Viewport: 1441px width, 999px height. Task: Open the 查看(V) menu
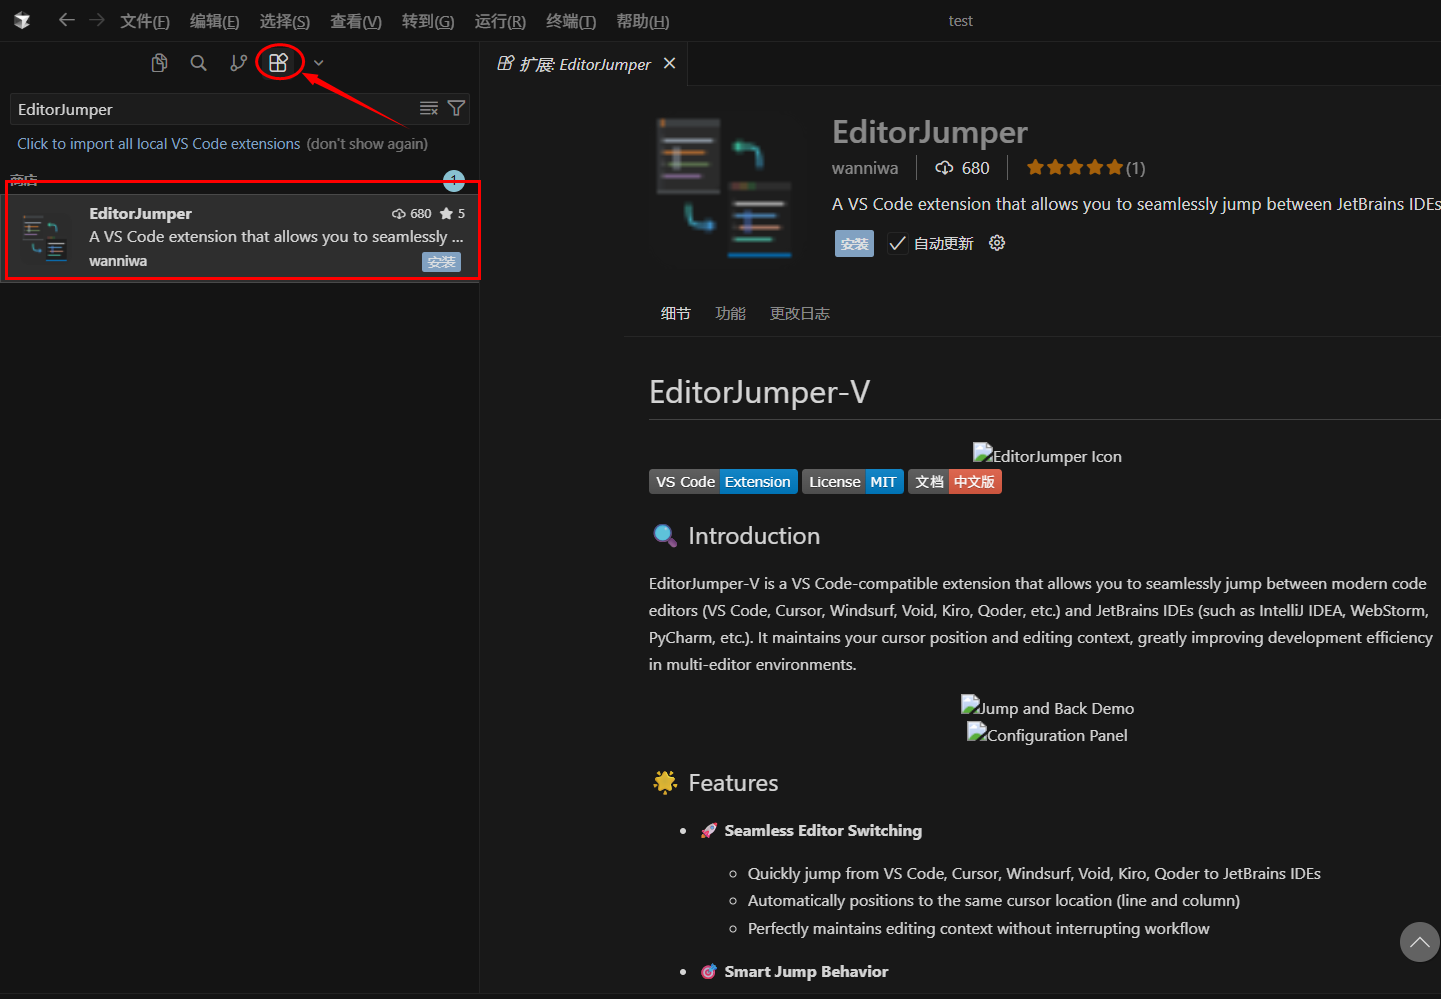(x=356, y=21)
